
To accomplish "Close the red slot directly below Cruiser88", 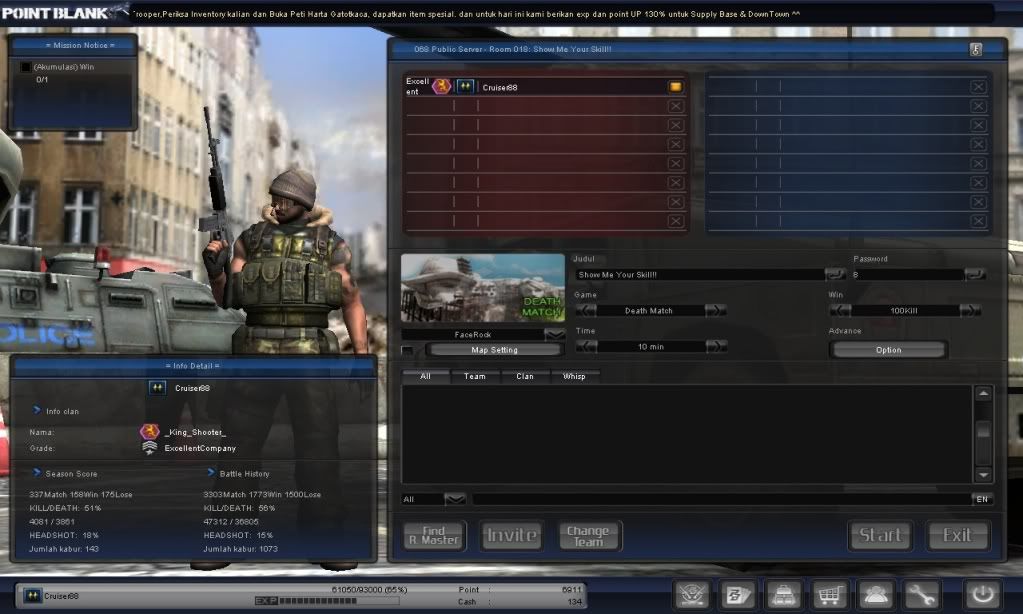I will [x=676, y=106].
